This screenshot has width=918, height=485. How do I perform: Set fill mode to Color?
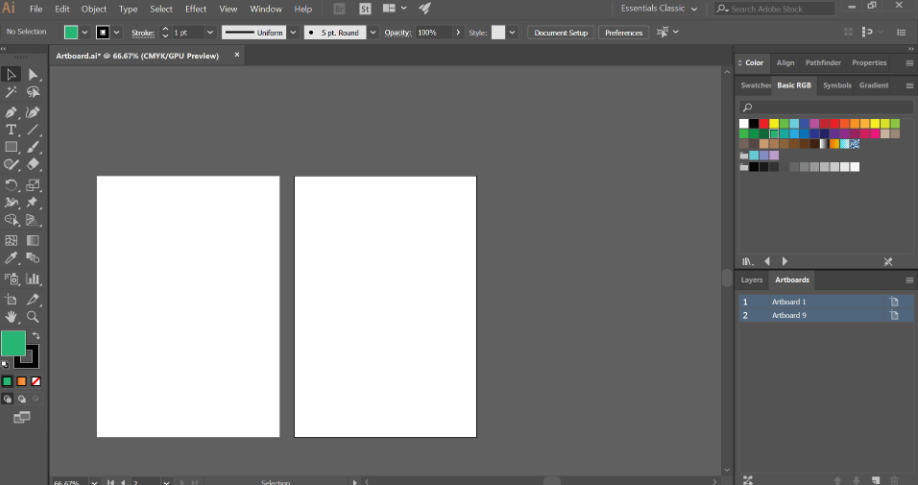7,381
